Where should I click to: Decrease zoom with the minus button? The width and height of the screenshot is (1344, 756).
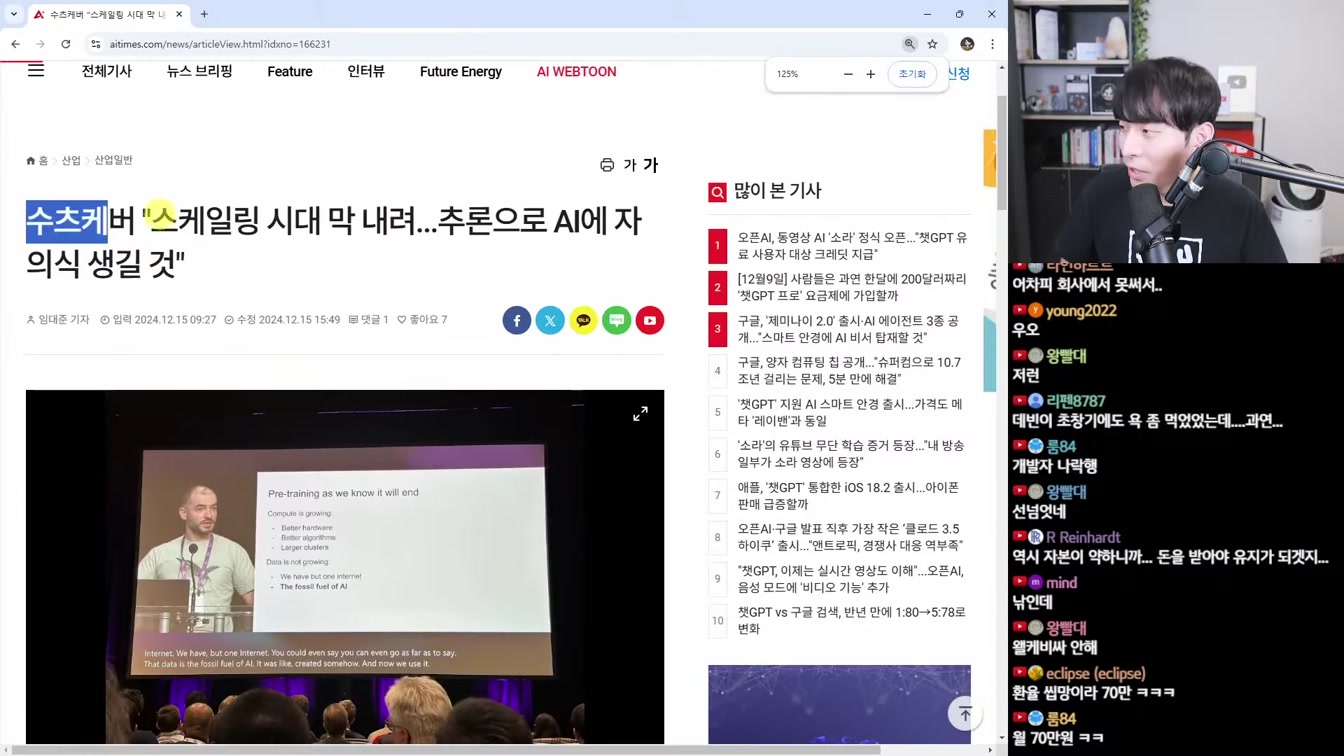(x=848, y=74)
